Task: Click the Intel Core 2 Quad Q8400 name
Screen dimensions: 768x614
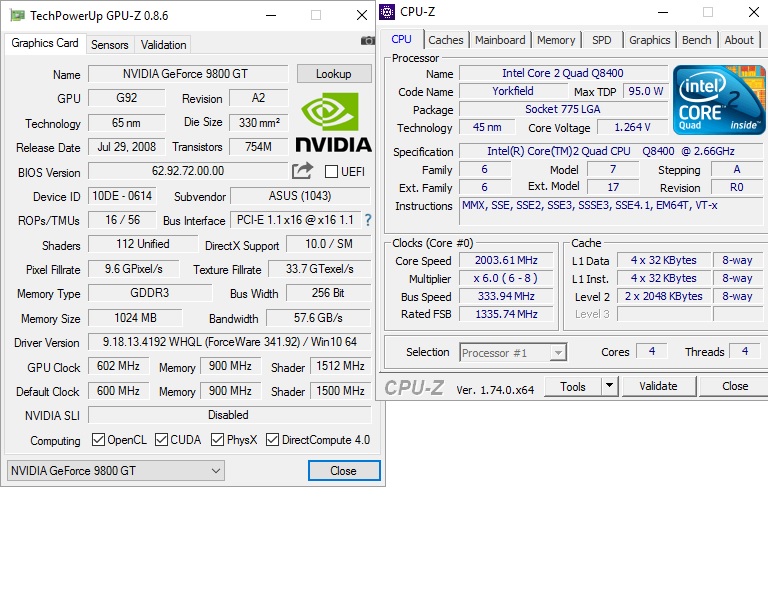Action: click(563, 73)
